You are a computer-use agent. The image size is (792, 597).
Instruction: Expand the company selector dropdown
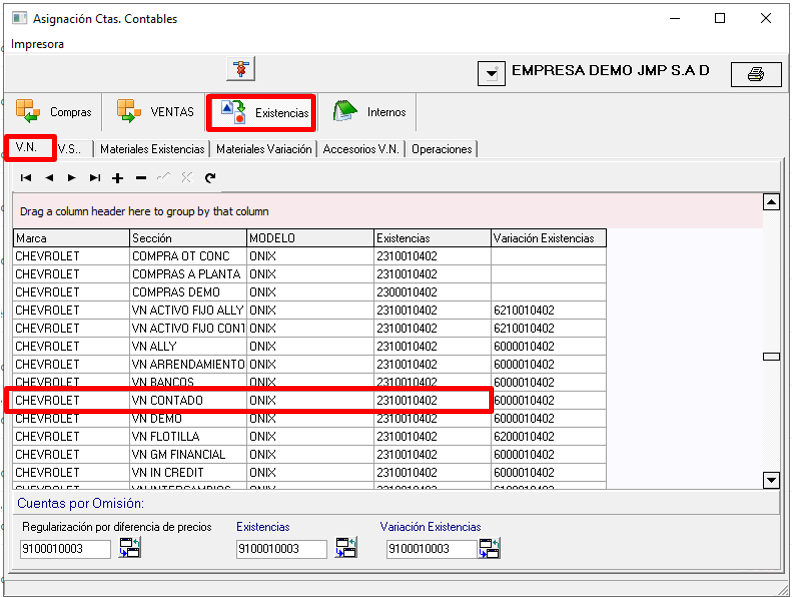pos(491,74)
